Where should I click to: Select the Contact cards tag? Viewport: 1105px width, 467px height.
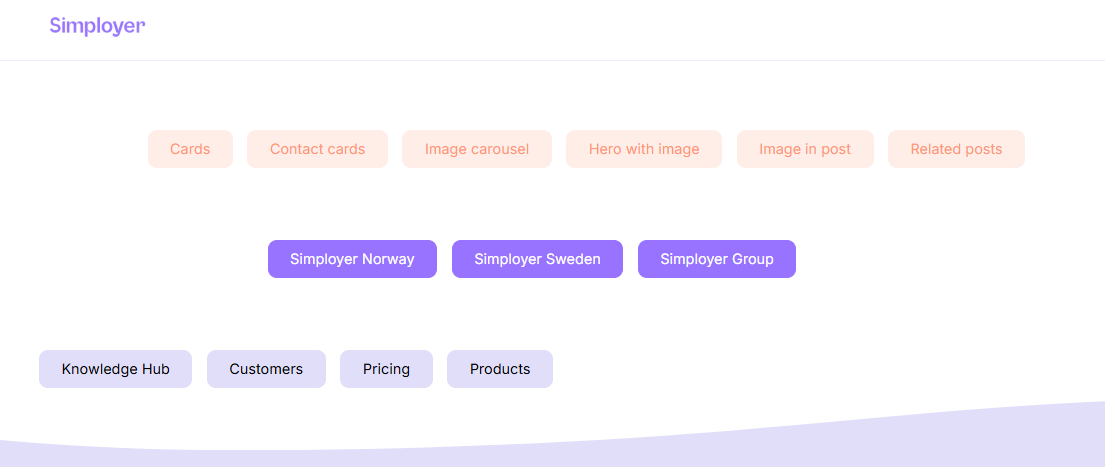[317, 149]
